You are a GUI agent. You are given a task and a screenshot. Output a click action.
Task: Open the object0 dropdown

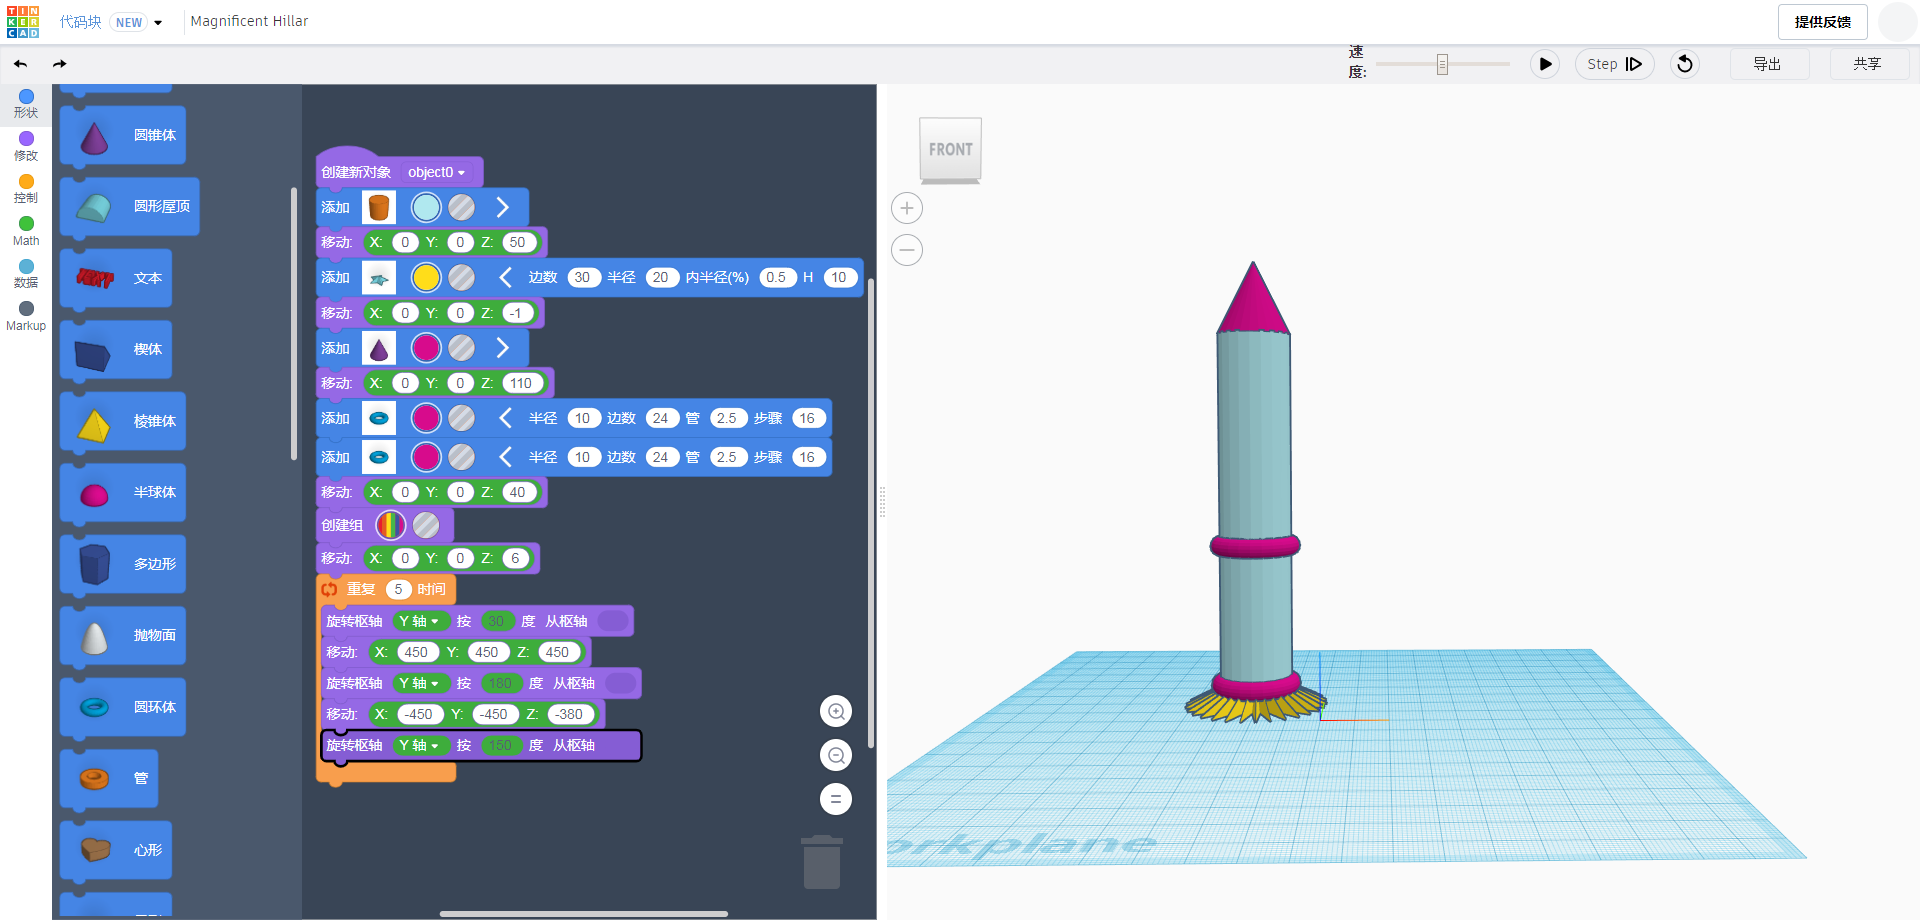pyautogui.click(x=437, y=172)
